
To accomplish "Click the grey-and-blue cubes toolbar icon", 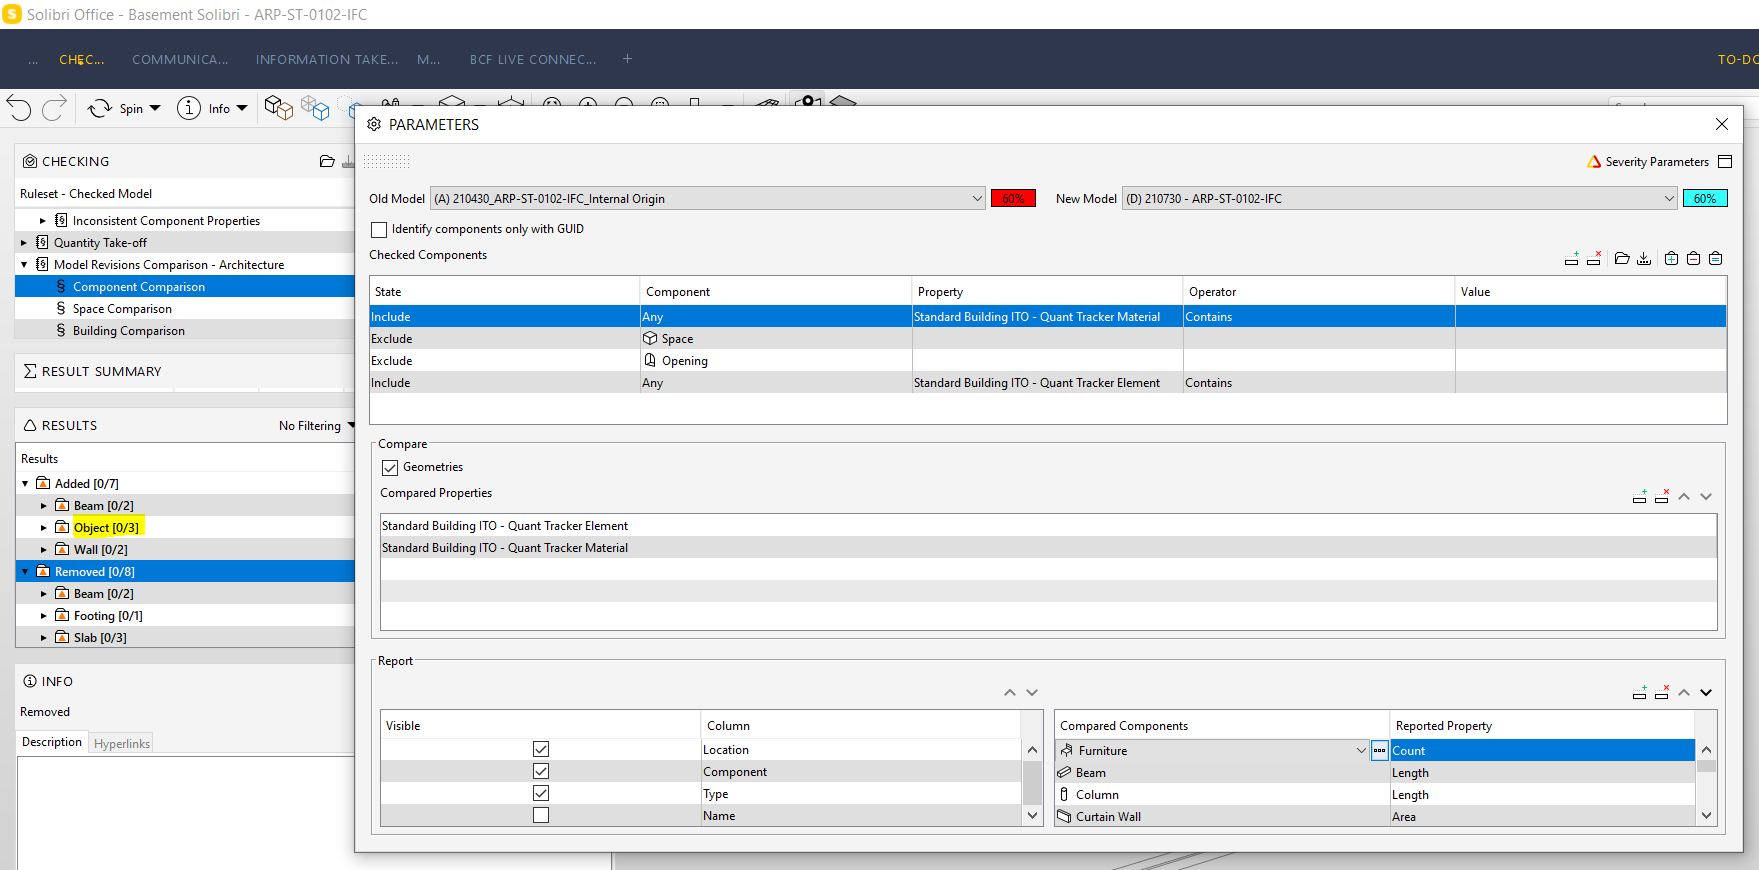I will click(x=315, y=107).
